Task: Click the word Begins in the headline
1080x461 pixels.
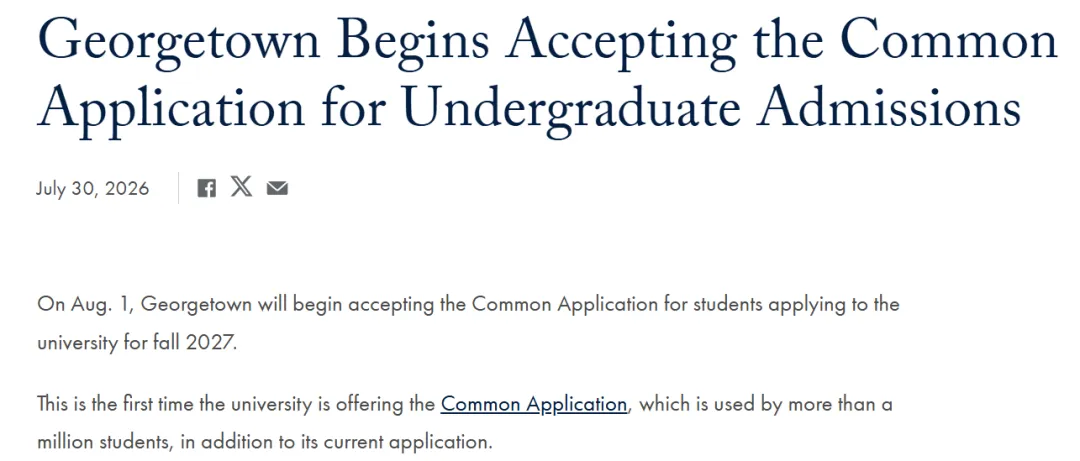Action: point(413,41)
